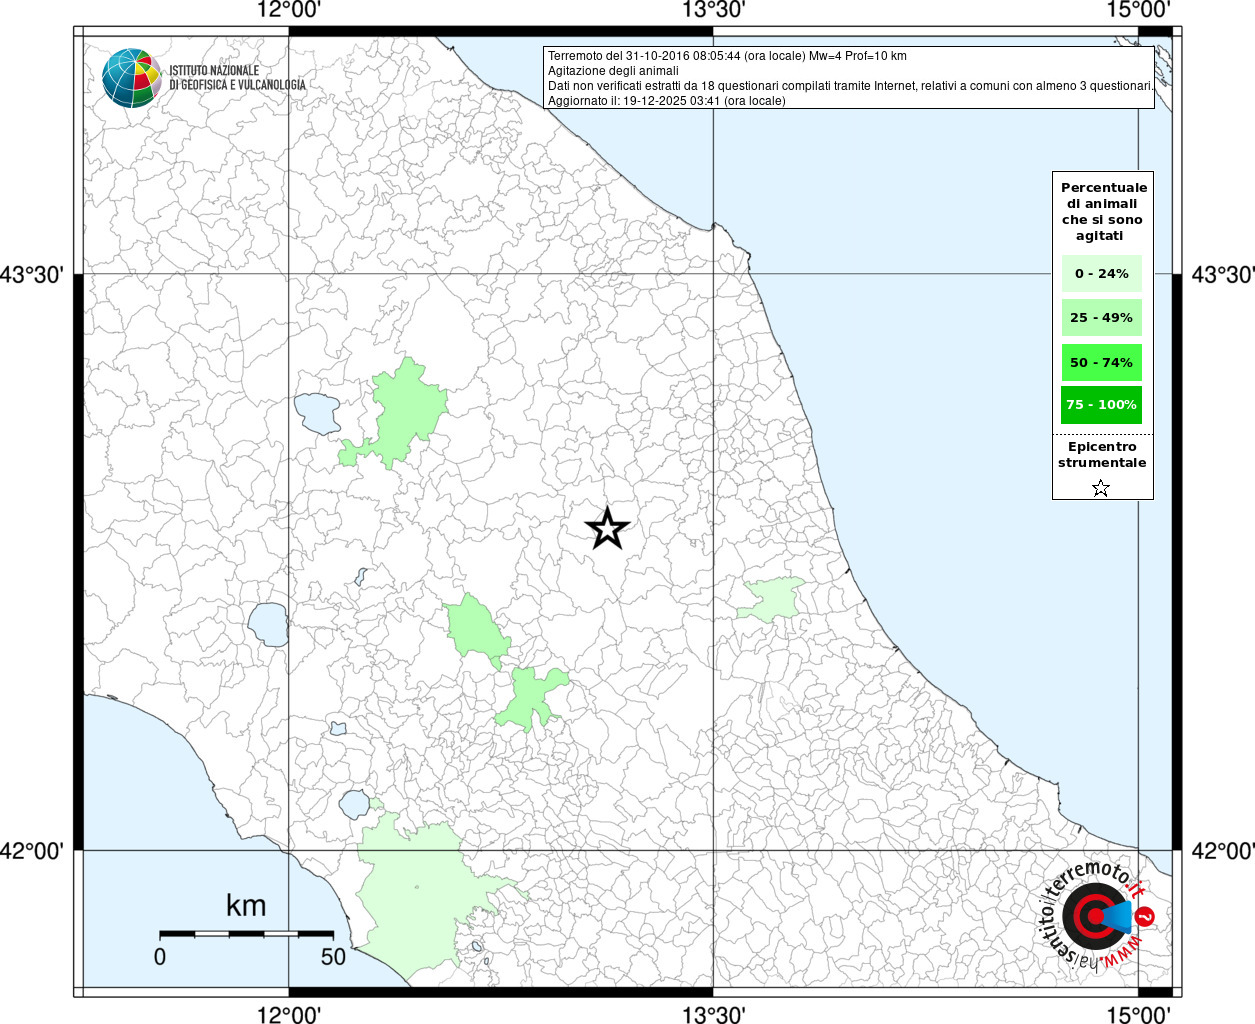Click the left axis label 43°30'
Screen dimensions: 1255x1024
[33, 274]
